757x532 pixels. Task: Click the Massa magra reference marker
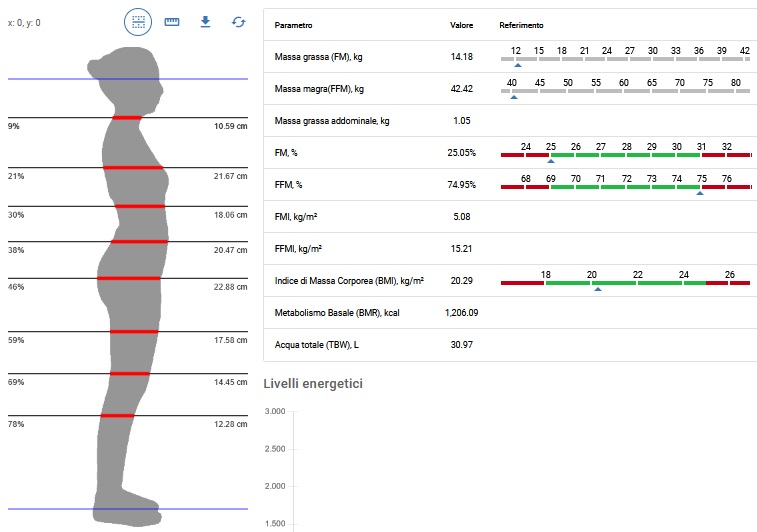[514, 97]
